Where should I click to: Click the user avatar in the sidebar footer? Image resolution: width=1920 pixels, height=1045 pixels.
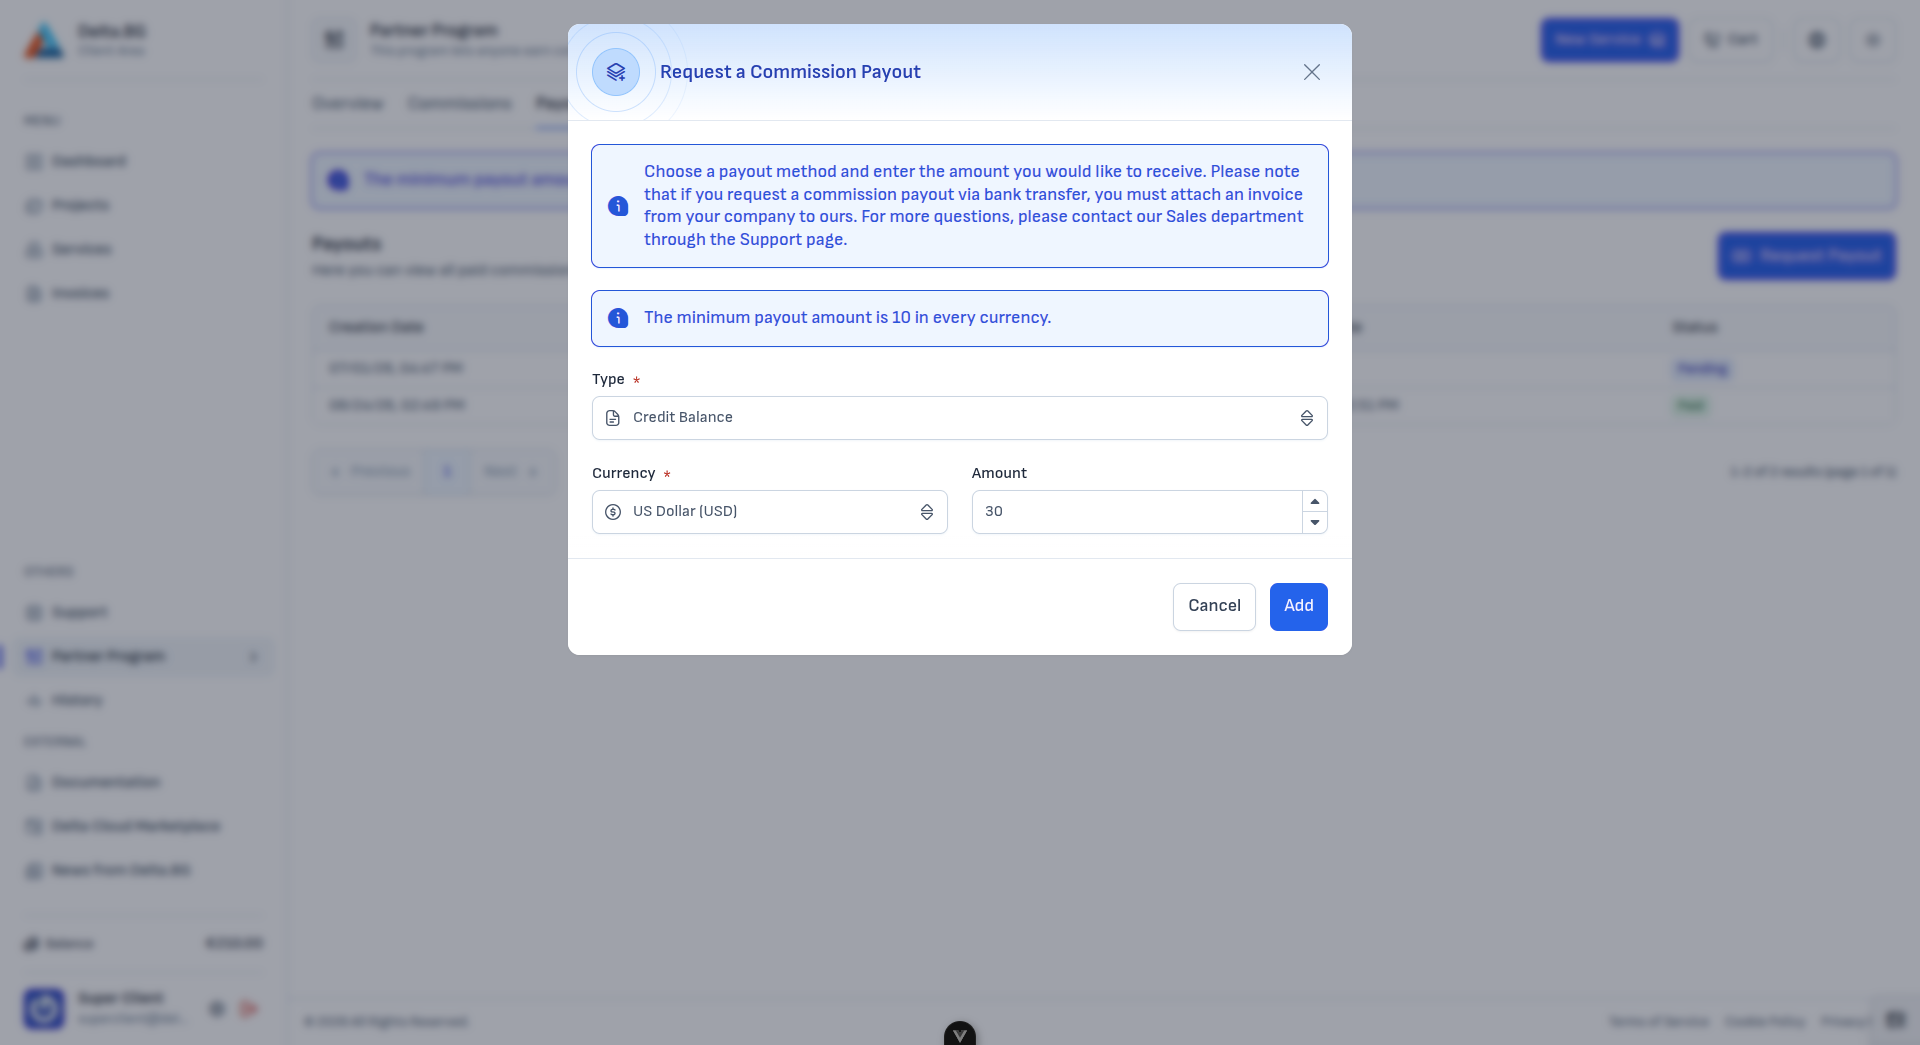44,1008
